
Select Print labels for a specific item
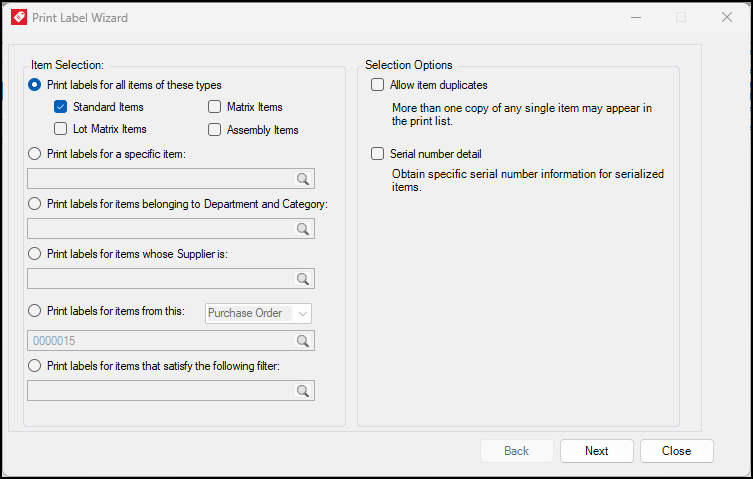[35, 154]
